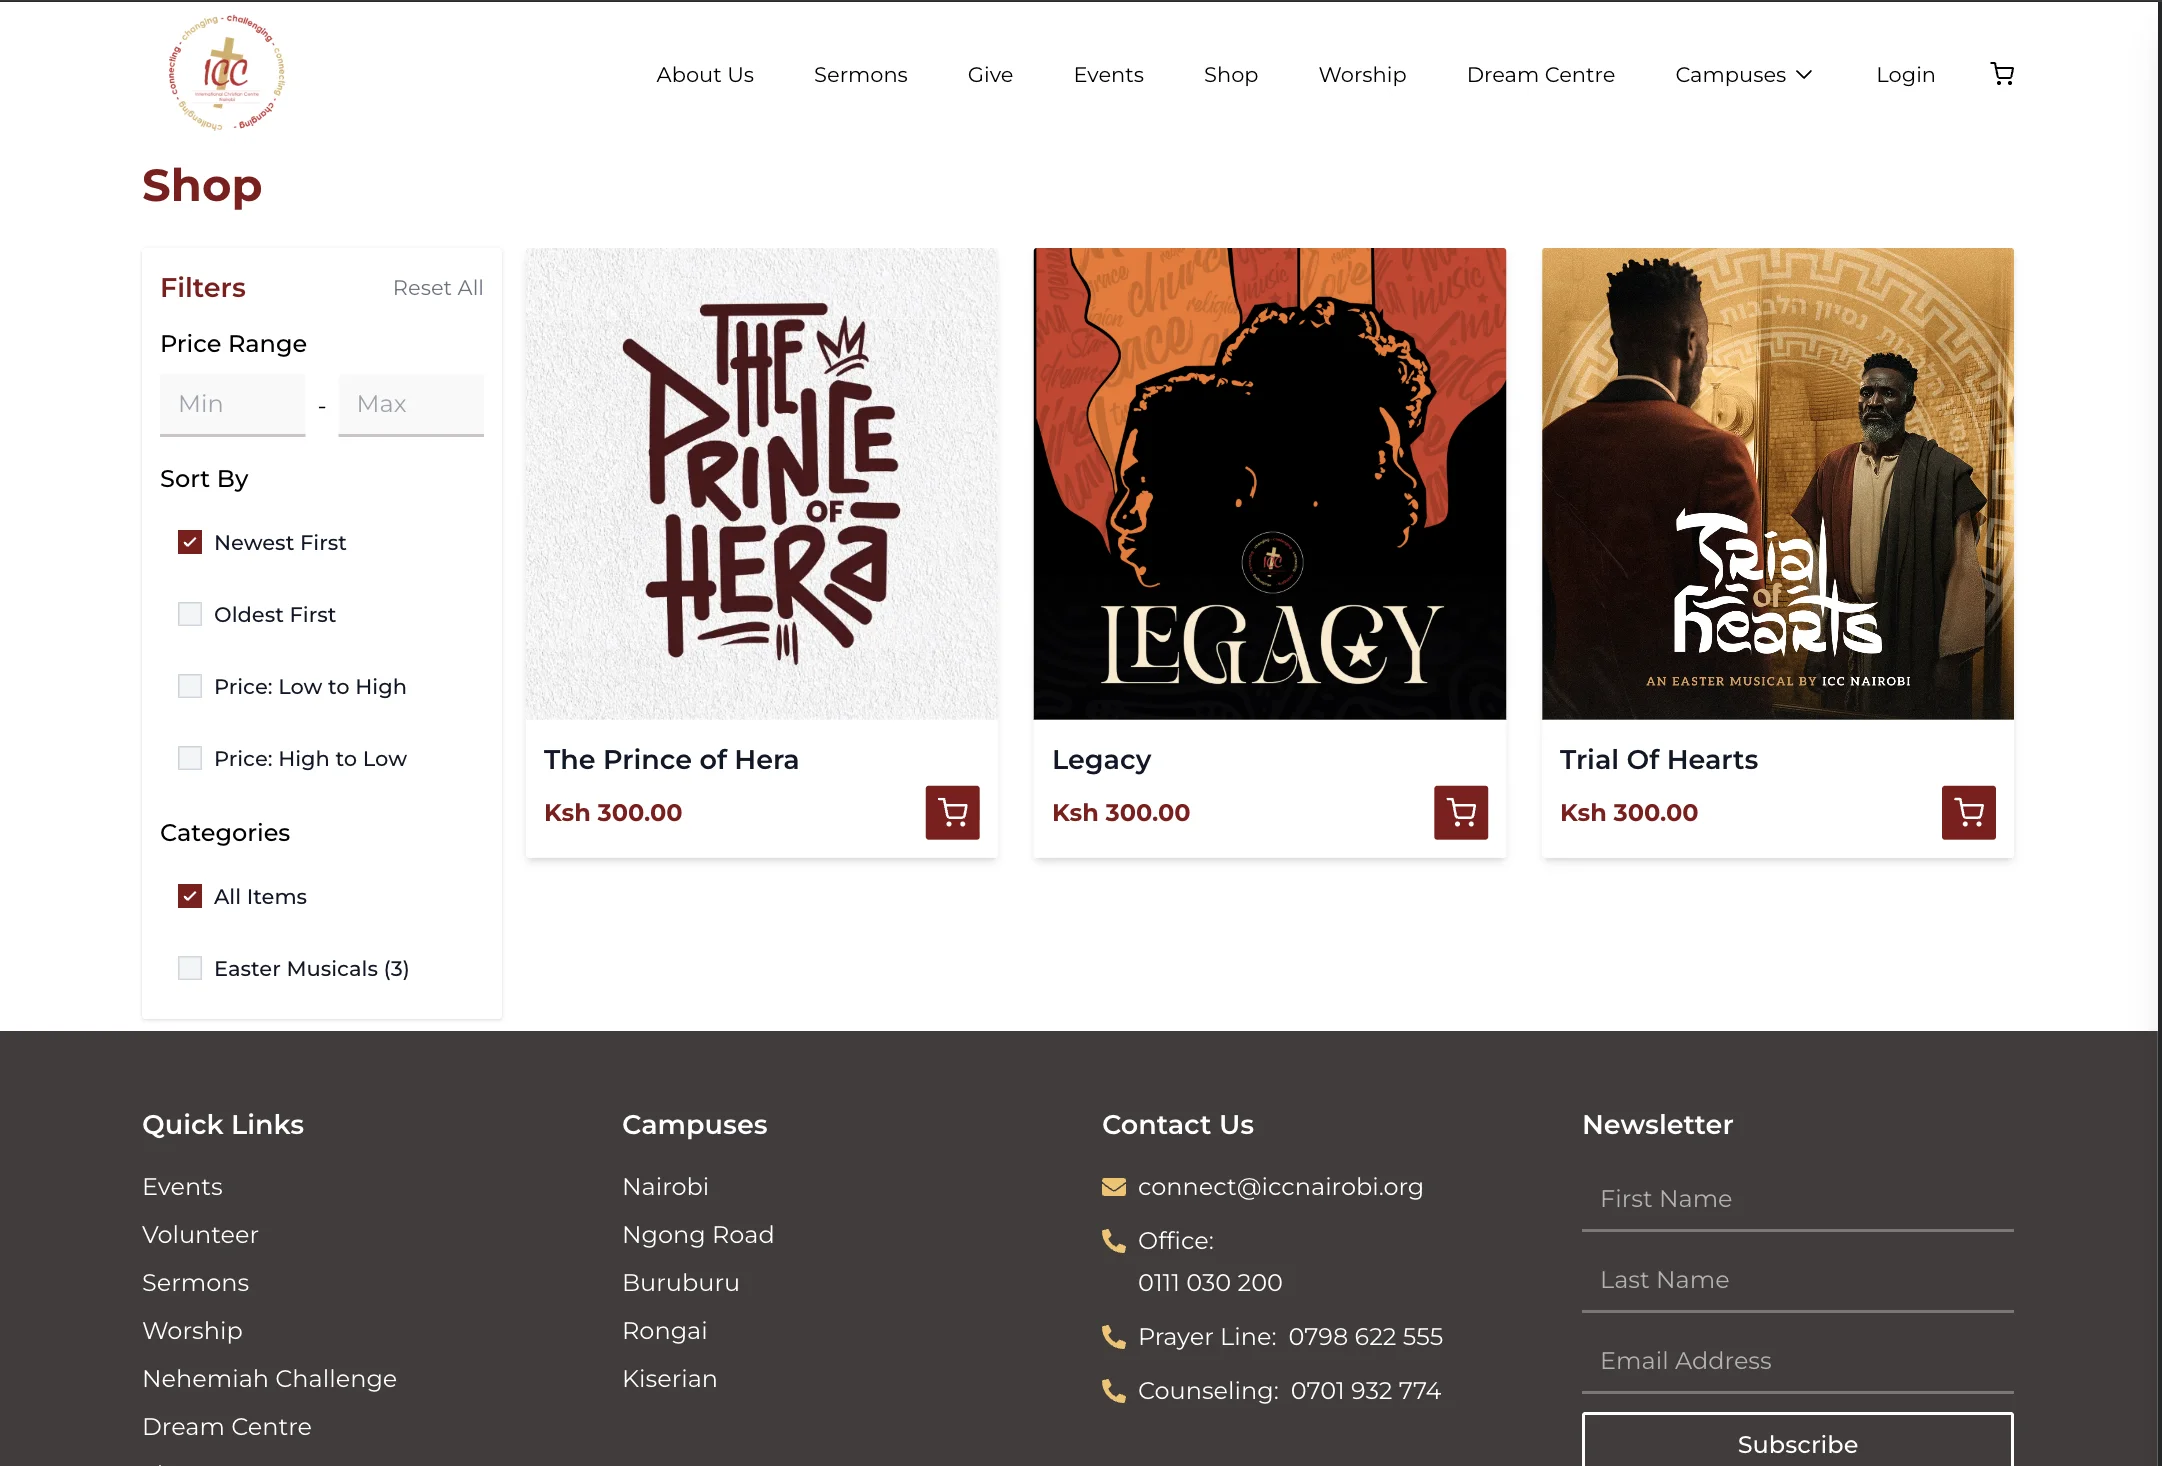This screenshot has height=1466, width=2162.
Task: Click the Last Name newsletter field
Action: point(1797,1280)
